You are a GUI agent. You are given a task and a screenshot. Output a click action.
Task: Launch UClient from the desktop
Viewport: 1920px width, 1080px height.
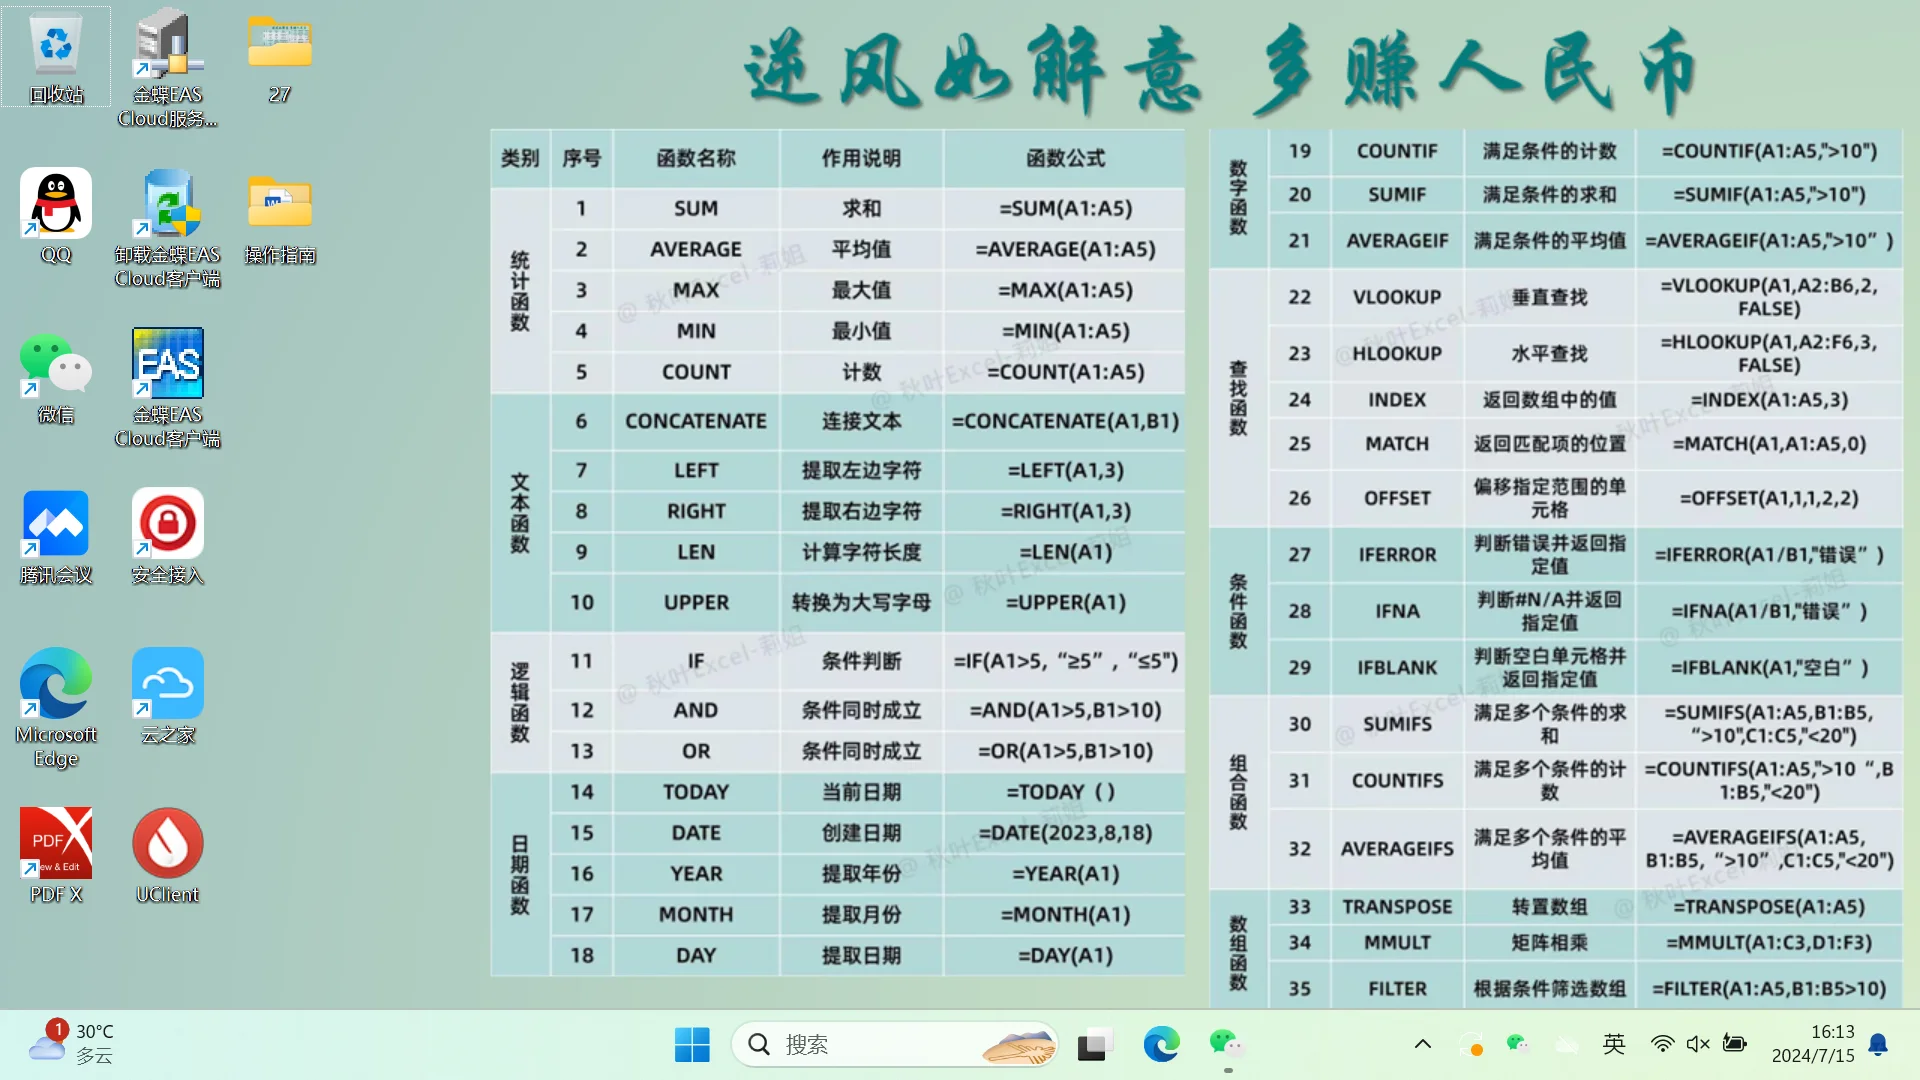167,843
